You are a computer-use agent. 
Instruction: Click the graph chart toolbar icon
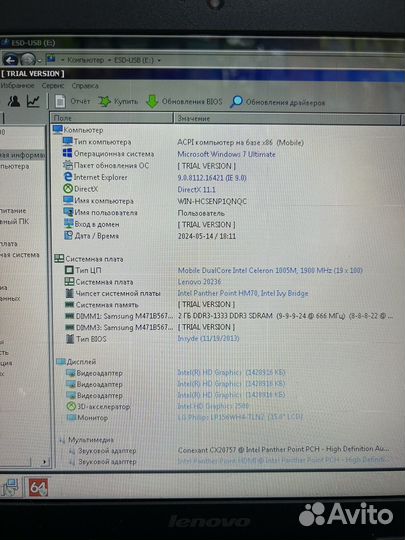33,101
